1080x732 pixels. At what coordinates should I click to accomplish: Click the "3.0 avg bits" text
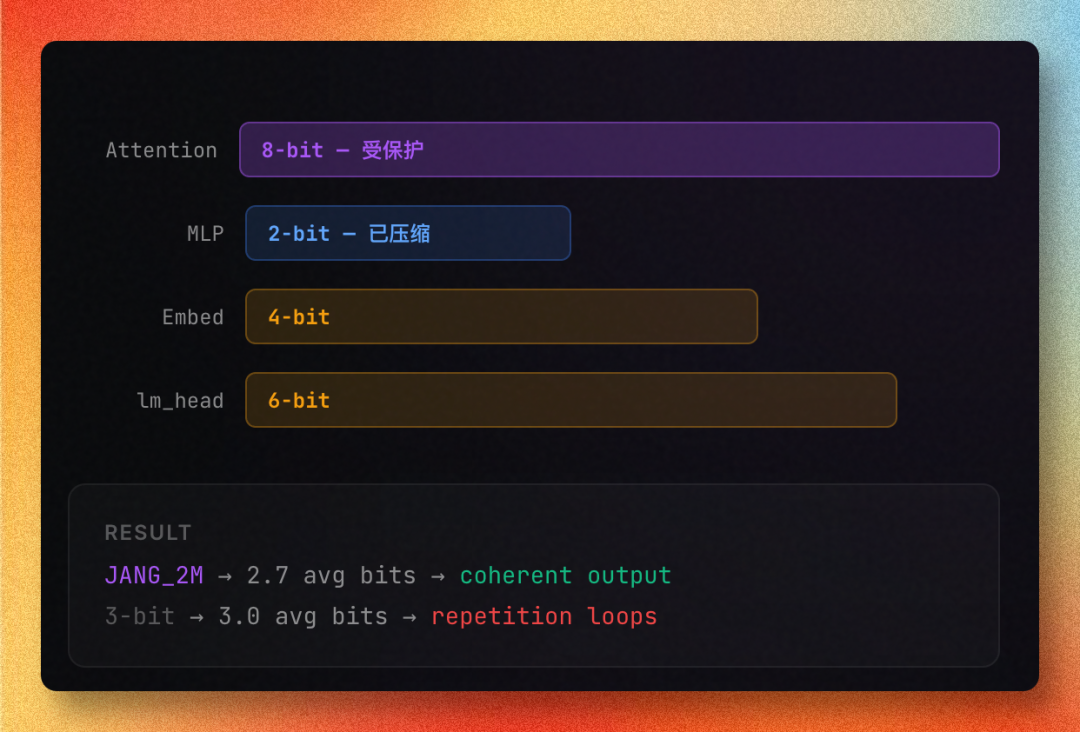point(303,616)
